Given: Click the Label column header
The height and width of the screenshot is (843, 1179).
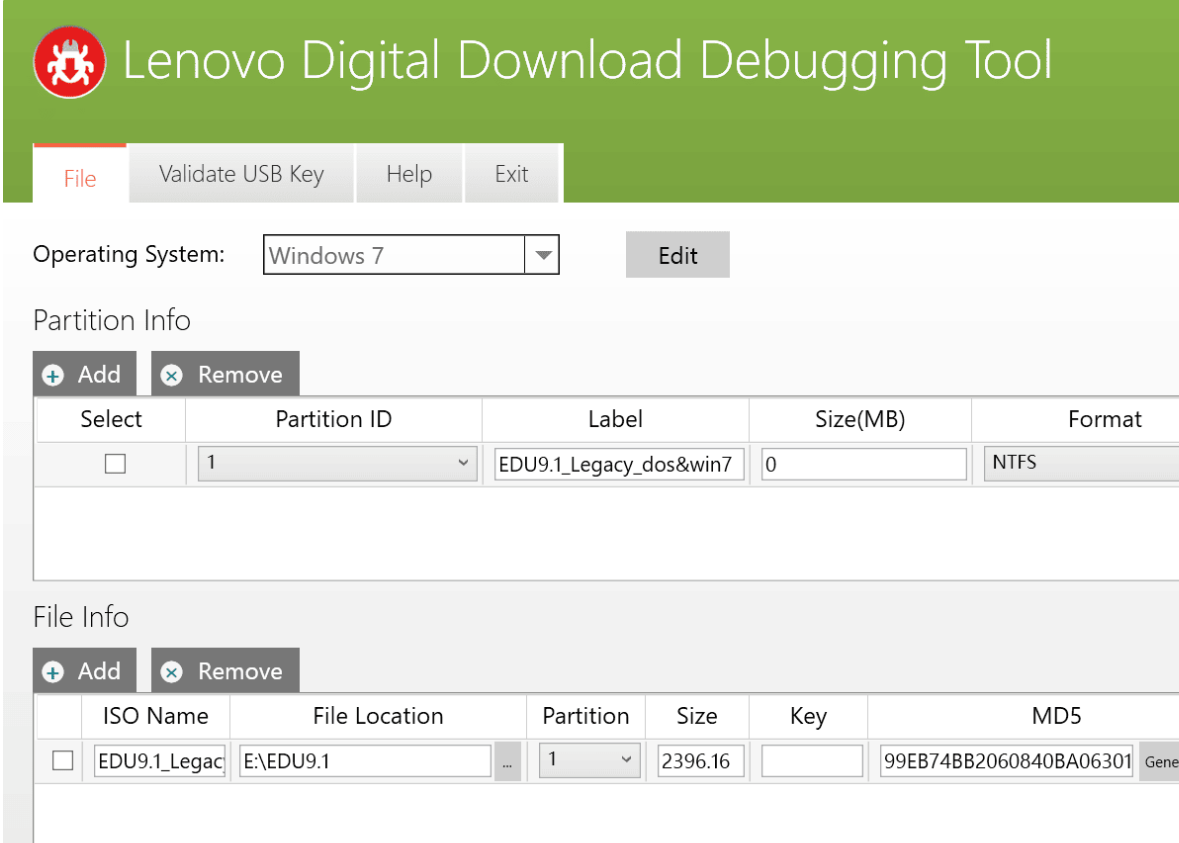Looking at the screenshot, I should point(615,419).
